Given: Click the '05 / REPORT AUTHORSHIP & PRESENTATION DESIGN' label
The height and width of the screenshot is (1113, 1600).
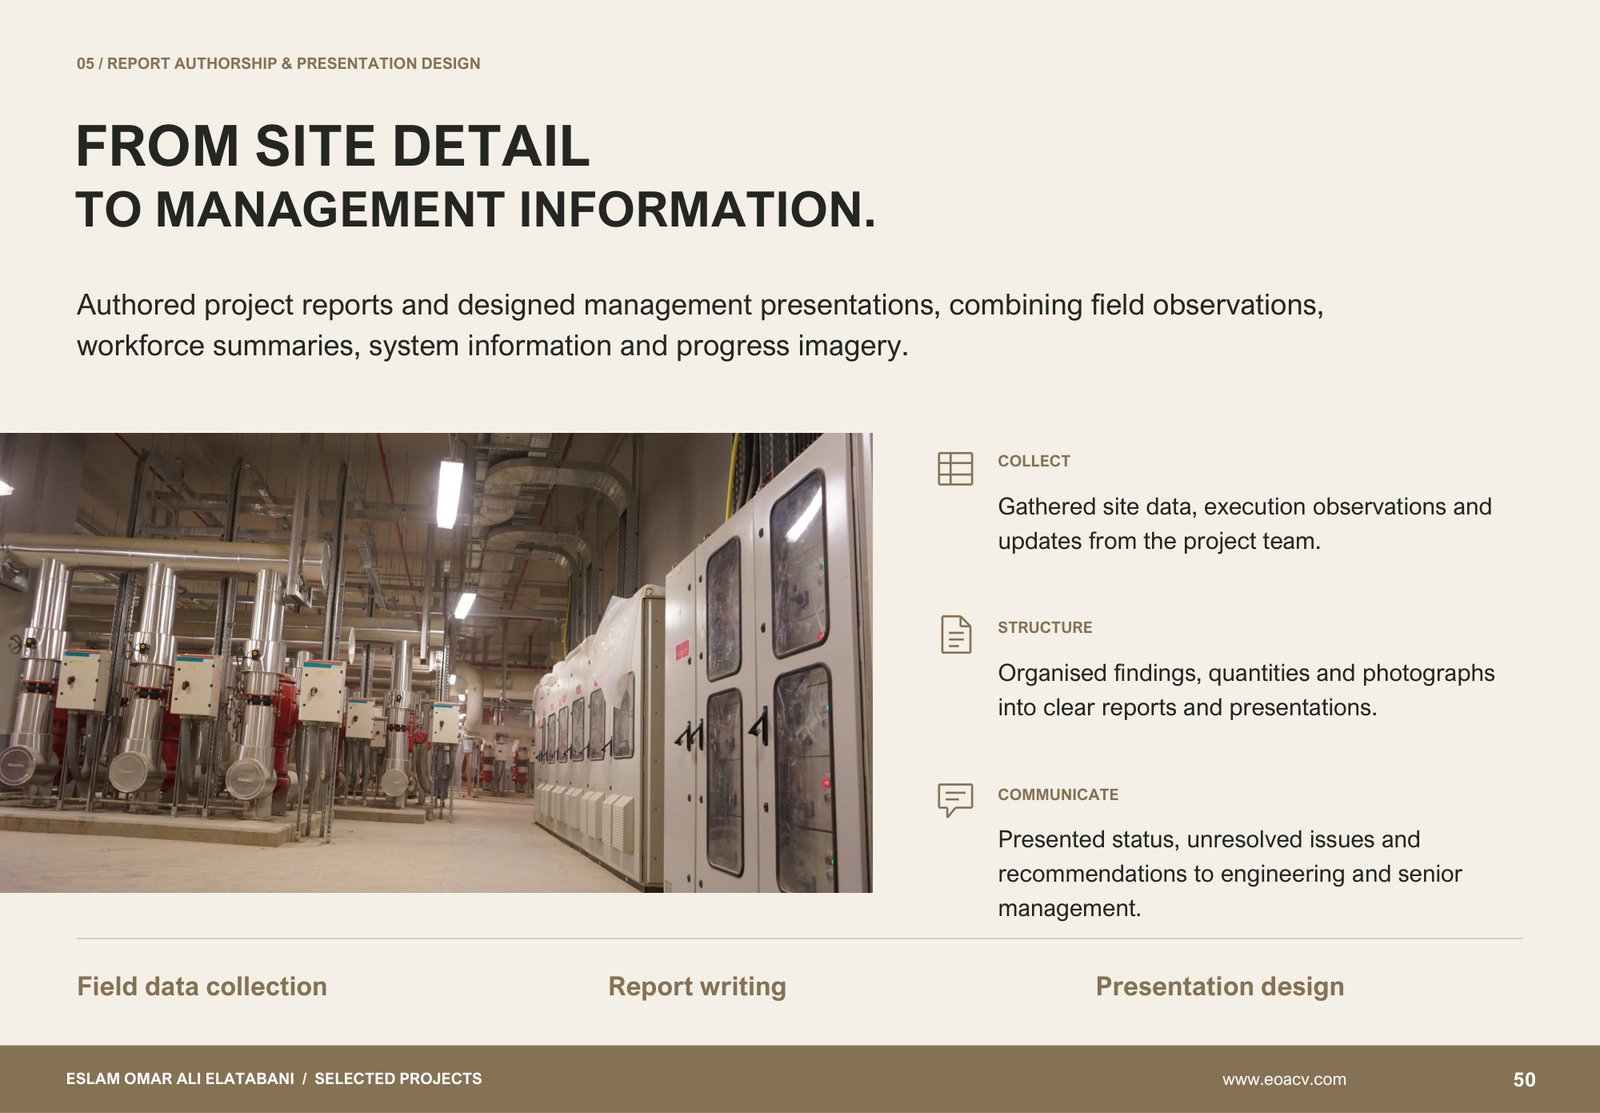Looking at the screenshot, I should (x=279, y=63).
